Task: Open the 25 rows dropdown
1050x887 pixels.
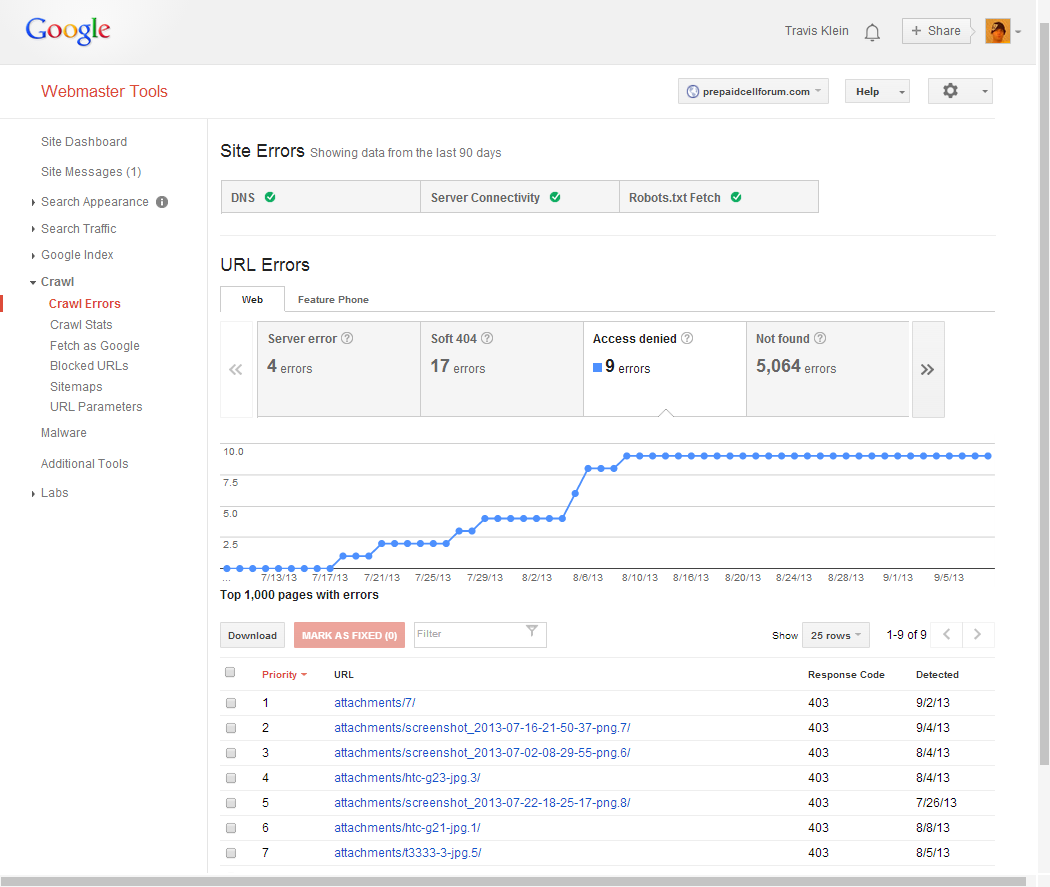Action: tap(836, 635)
